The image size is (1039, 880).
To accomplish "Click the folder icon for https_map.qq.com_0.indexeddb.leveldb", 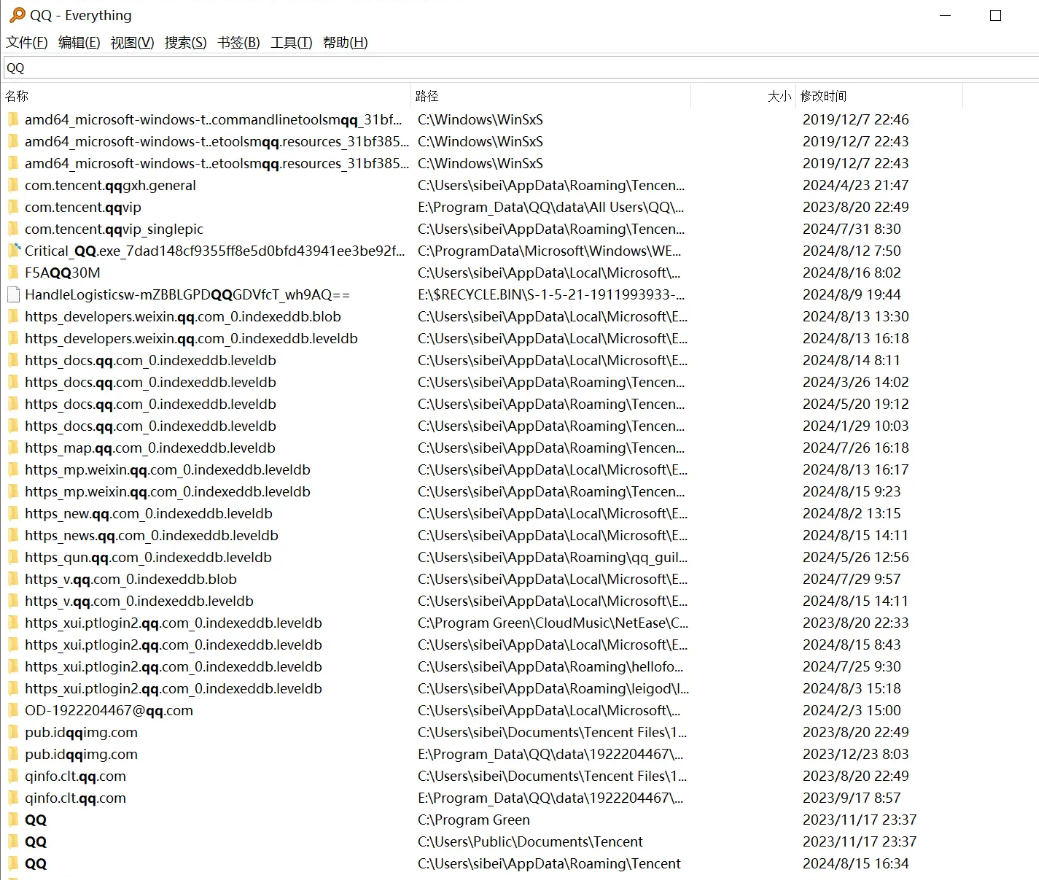I will (13, 448).
